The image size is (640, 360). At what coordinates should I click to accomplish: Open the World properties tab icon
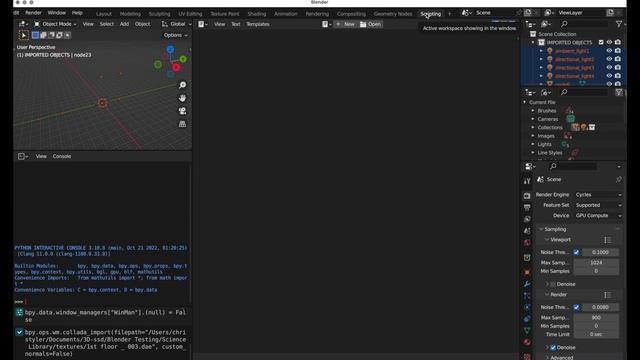527,243
